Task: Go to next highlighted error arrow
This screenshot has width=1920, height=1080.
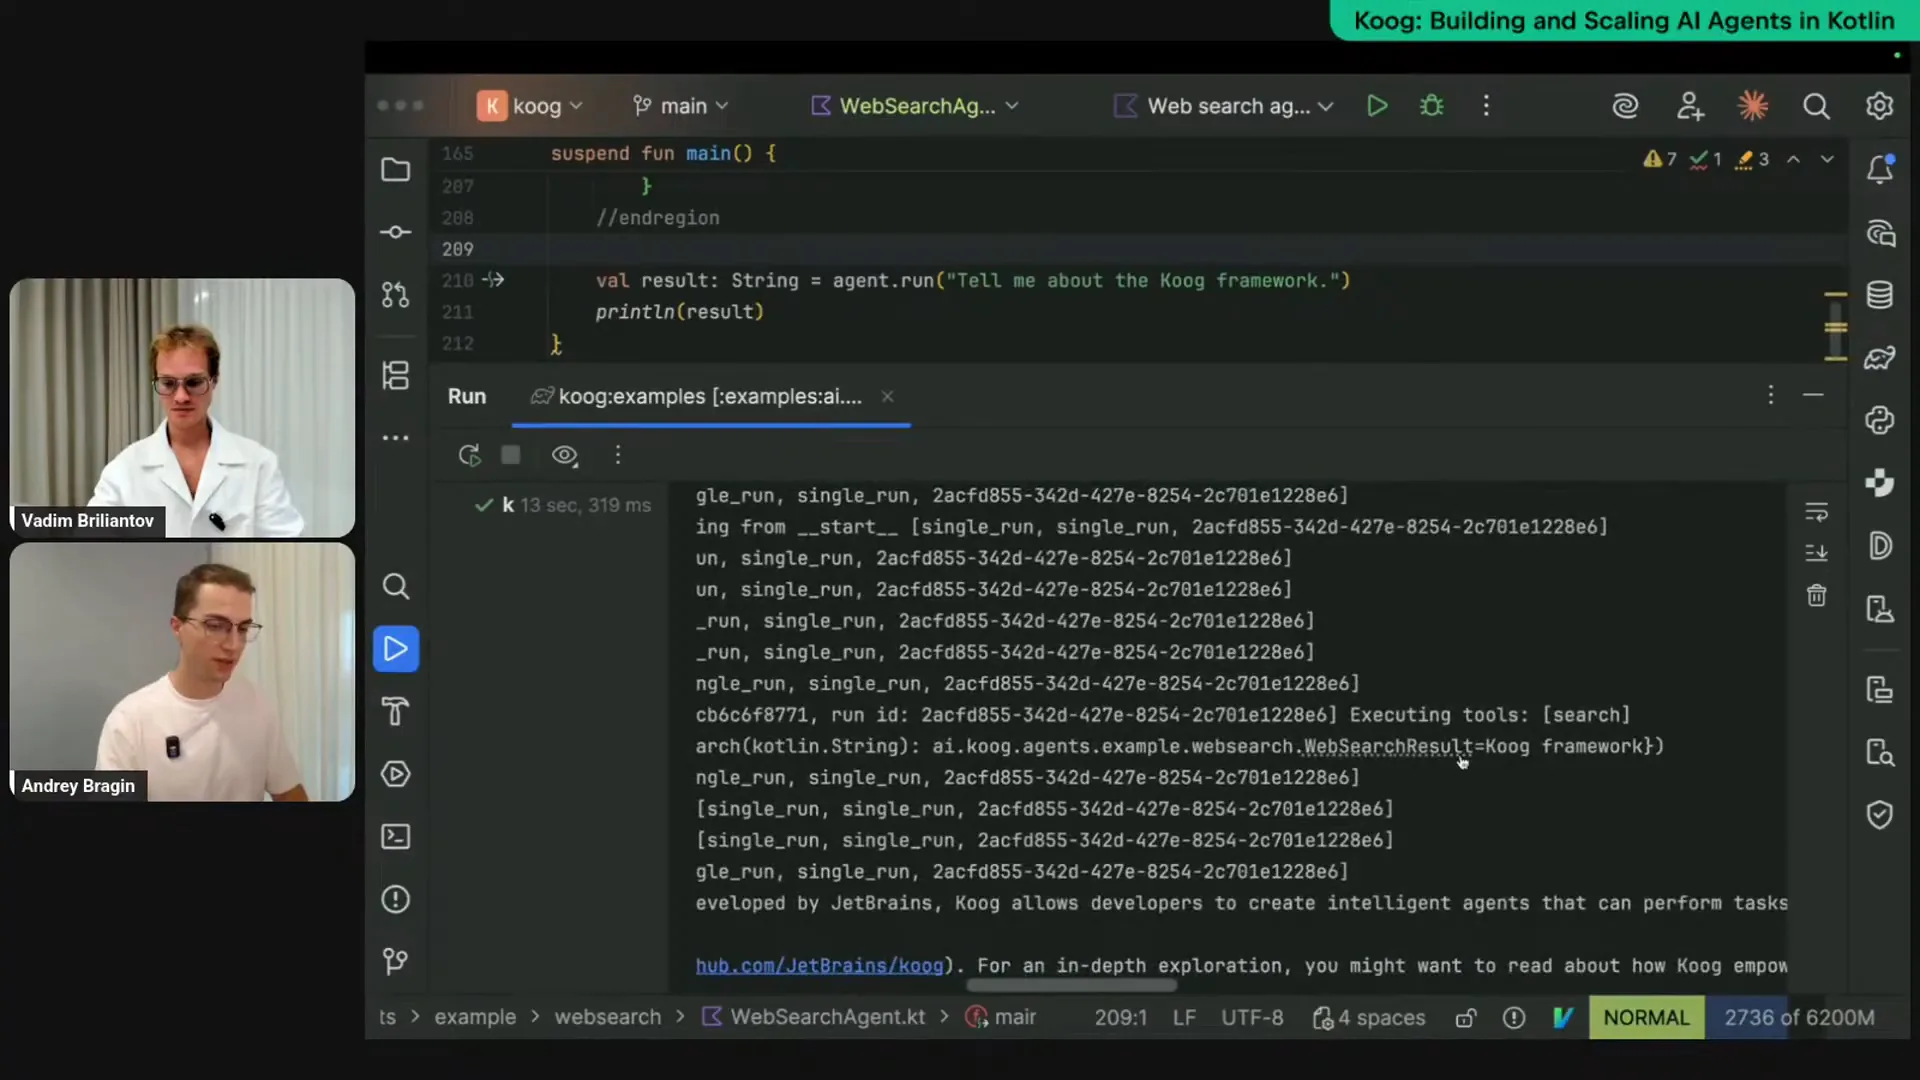Action: [x=1827, y=159]
